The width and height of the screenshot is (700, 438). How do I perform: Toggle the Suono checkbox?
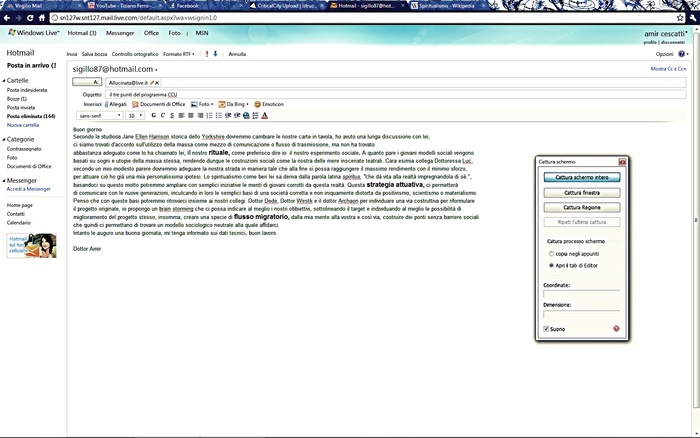click(x=546, y=329)
